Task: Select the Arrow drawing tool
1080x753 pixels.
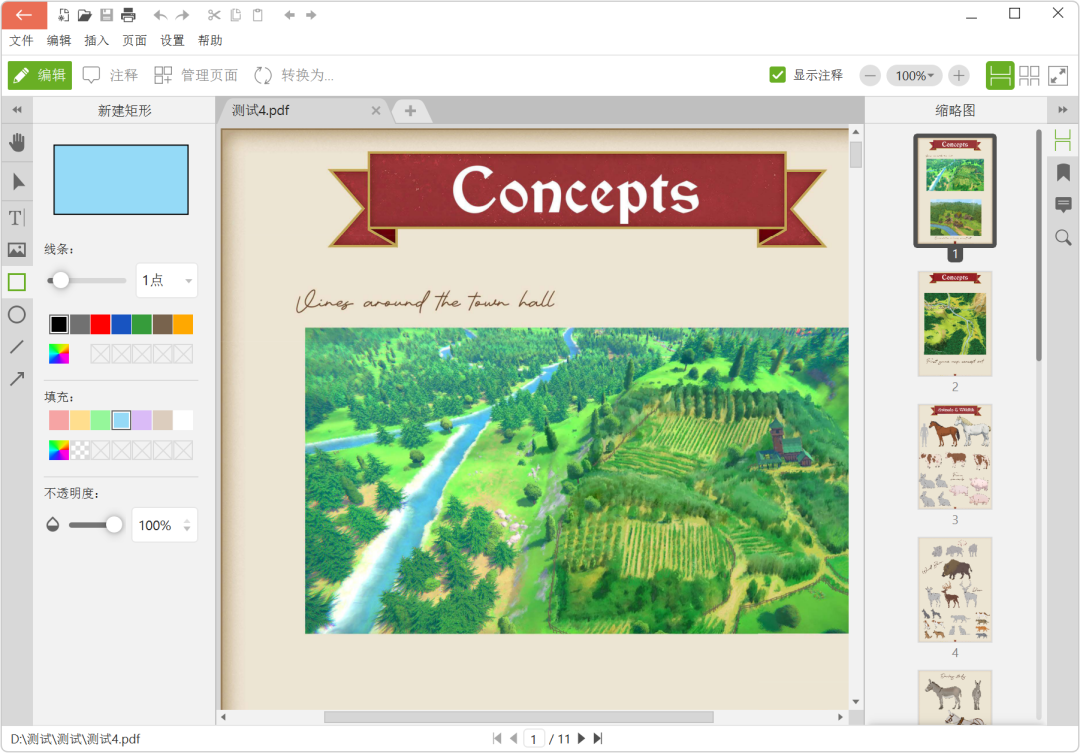Action: click(x=17, y=378)
